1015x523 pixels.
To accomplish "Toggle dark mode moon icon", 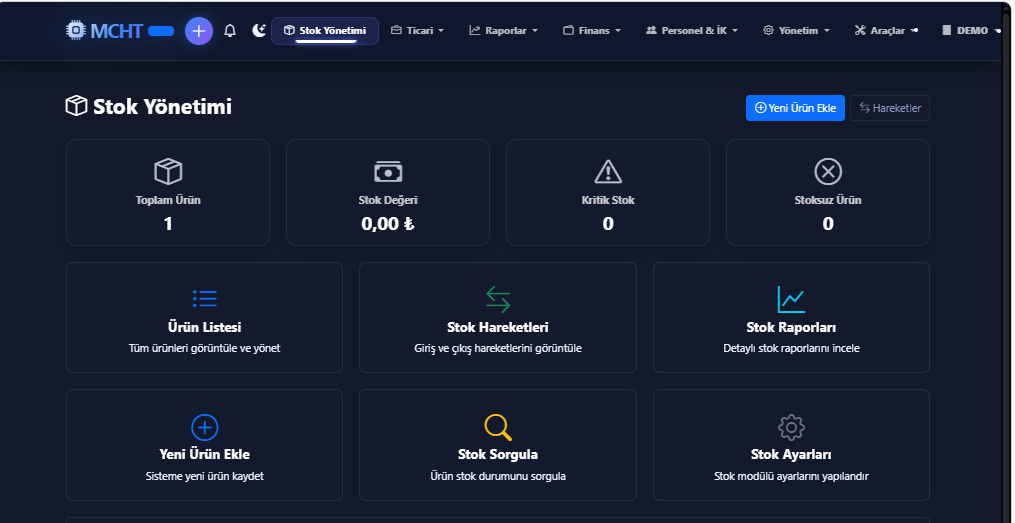I will [x=259, y=30].
